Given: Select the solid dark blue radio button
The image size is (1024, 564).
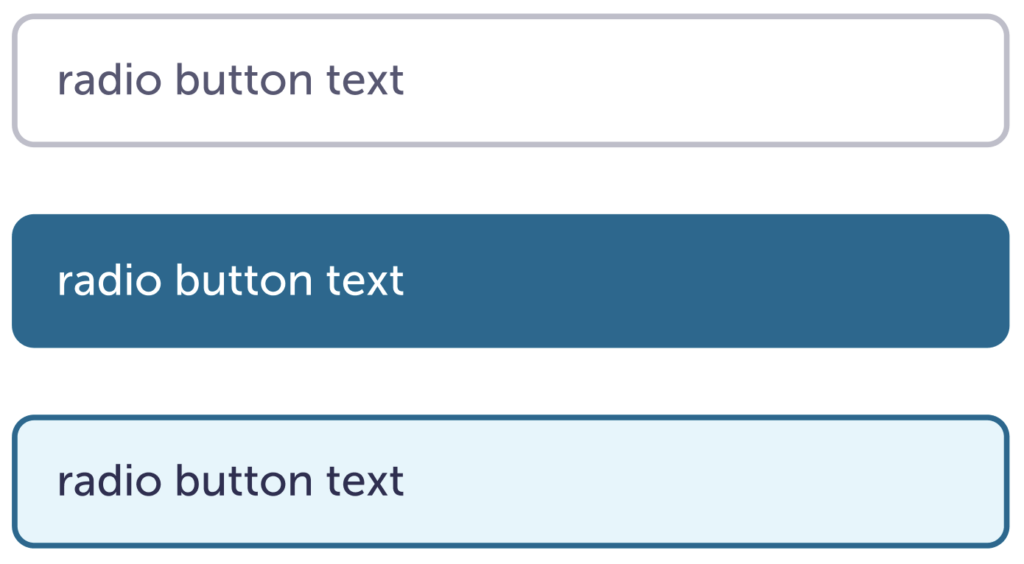Looking at the screenshot, I should (510, 281).
